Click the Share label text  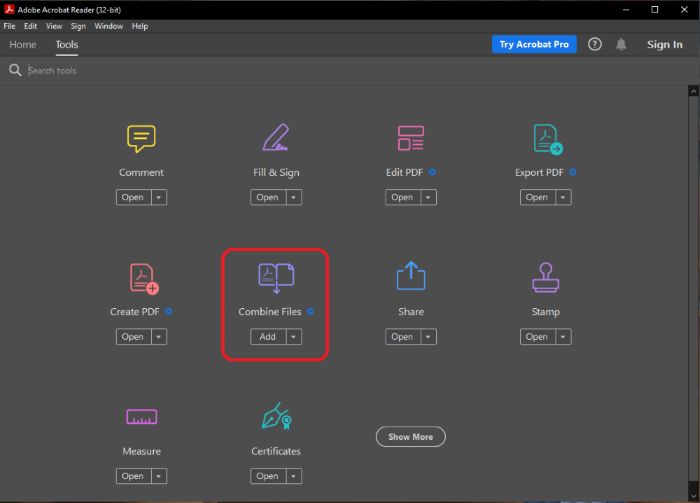411,312
